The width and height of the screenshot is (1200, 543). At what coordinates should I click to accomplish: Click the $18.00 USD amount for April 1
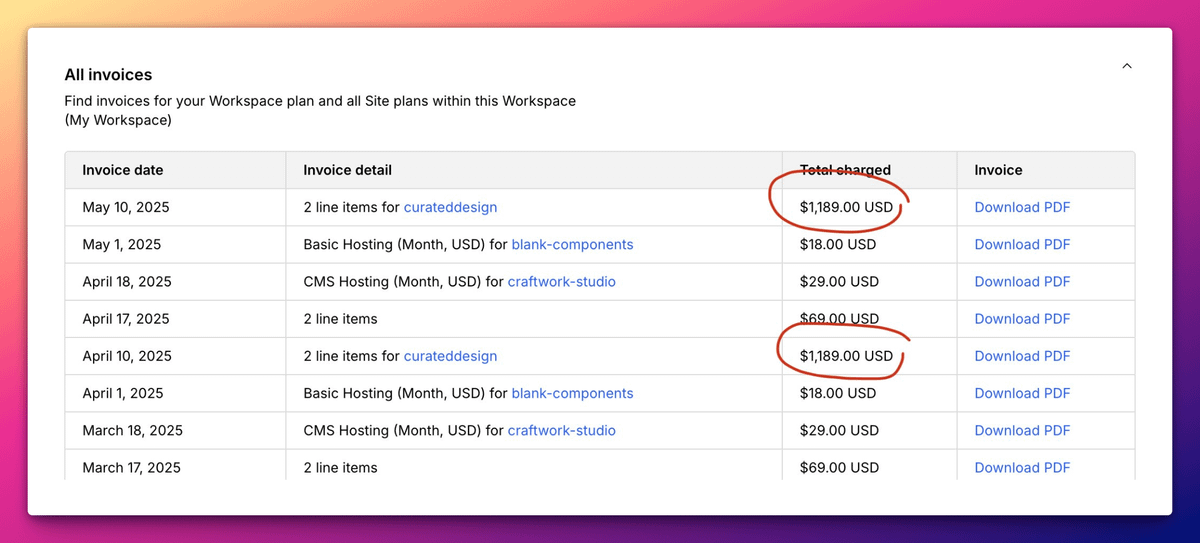[x=838, y=393]
